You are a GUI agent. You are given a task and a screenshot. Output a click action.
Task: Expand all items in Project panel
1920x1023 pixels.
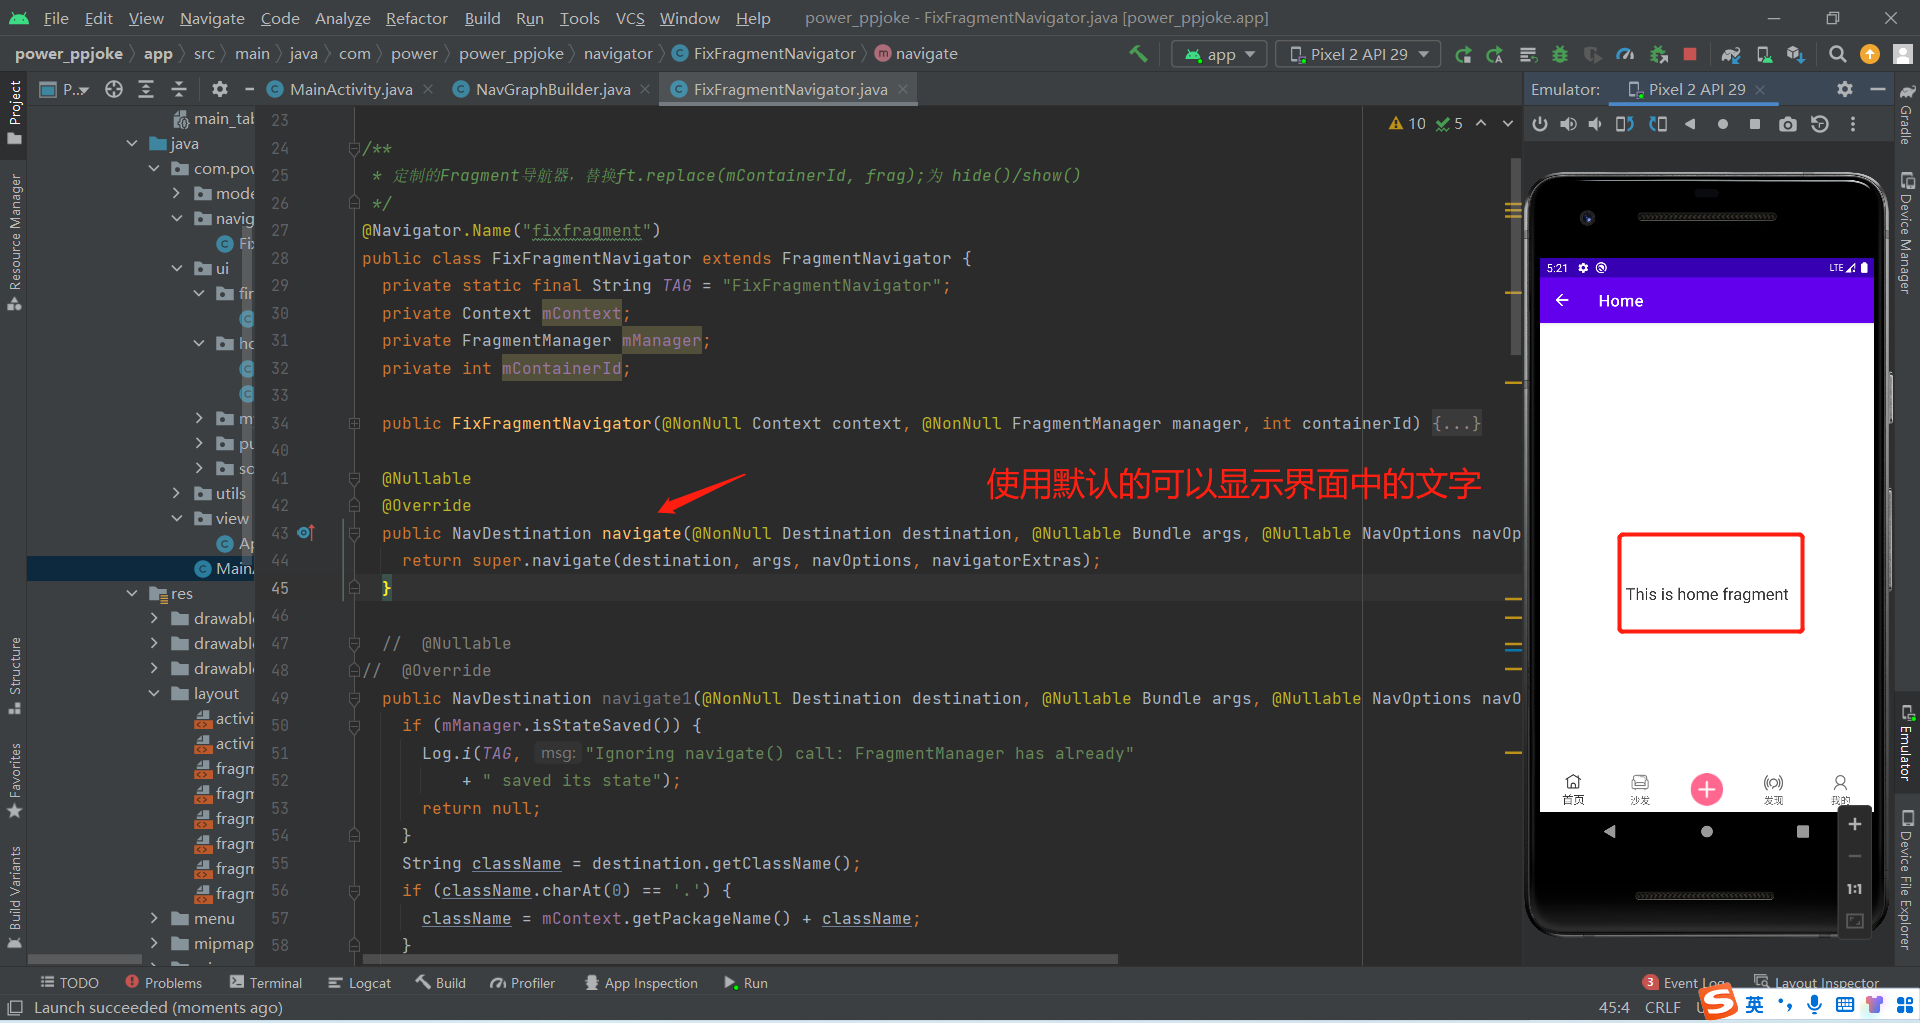146,89
